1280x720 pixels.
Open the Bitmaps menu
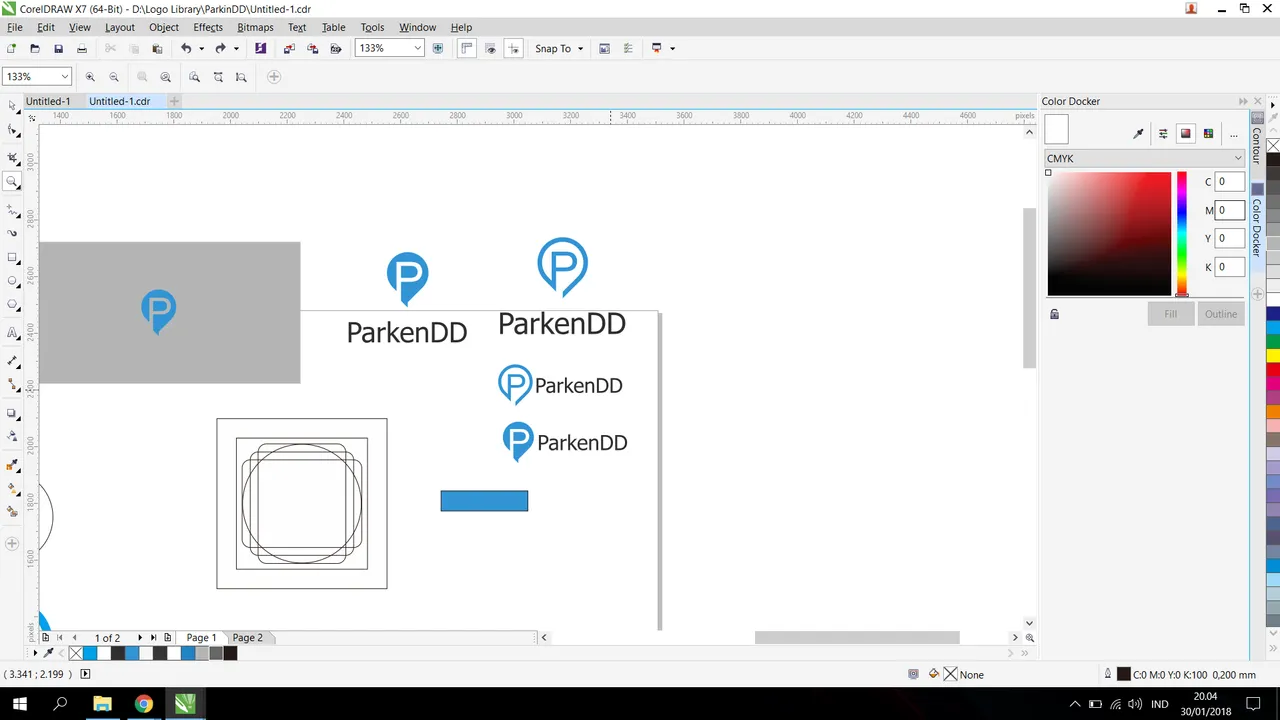click(x=255, y=27)
